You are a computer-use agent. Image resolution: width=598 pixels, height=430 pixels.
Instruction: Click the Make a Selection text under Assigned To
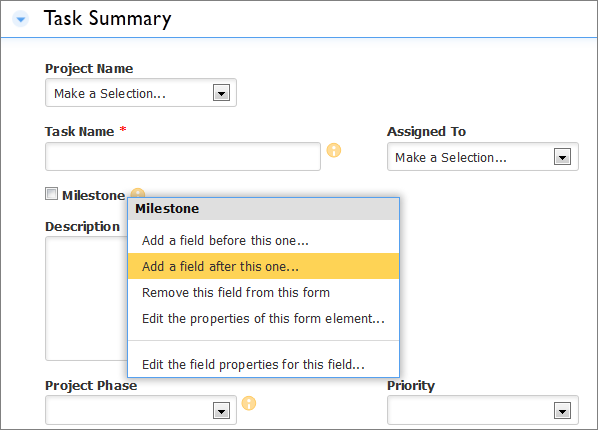(x=451, y=158)
